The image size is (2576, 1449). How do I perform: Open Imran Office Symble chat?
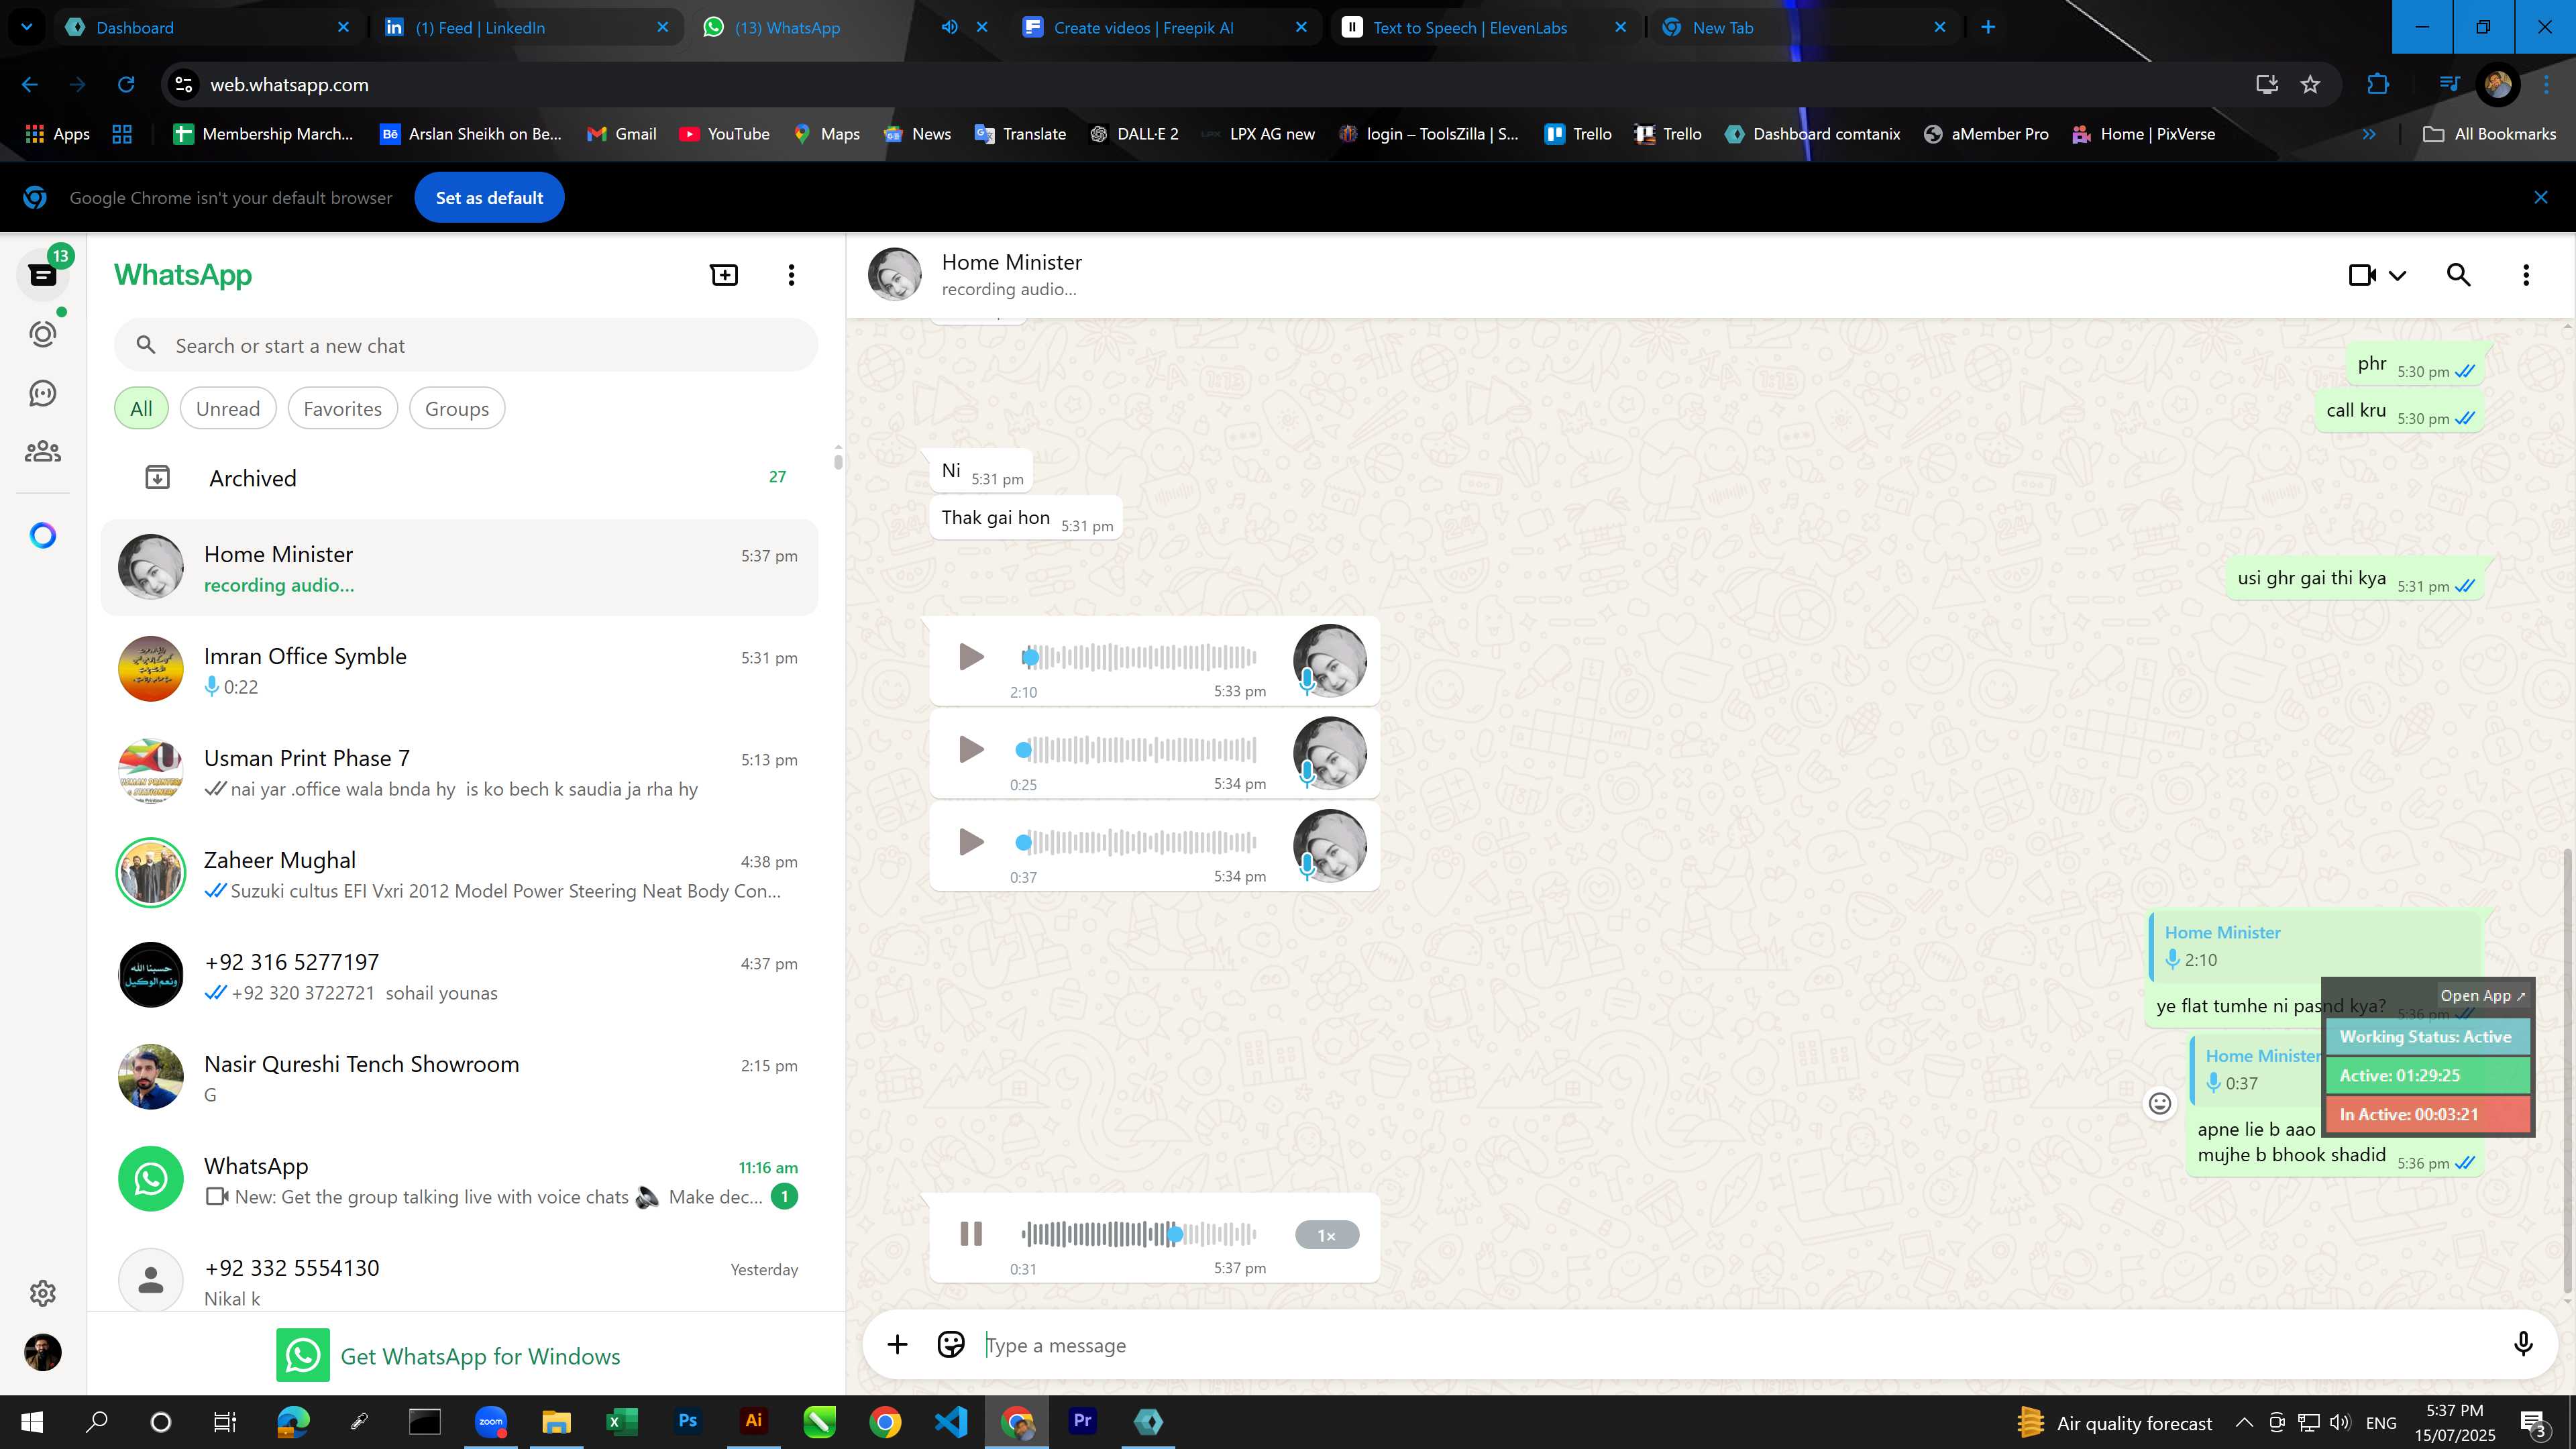460,670
